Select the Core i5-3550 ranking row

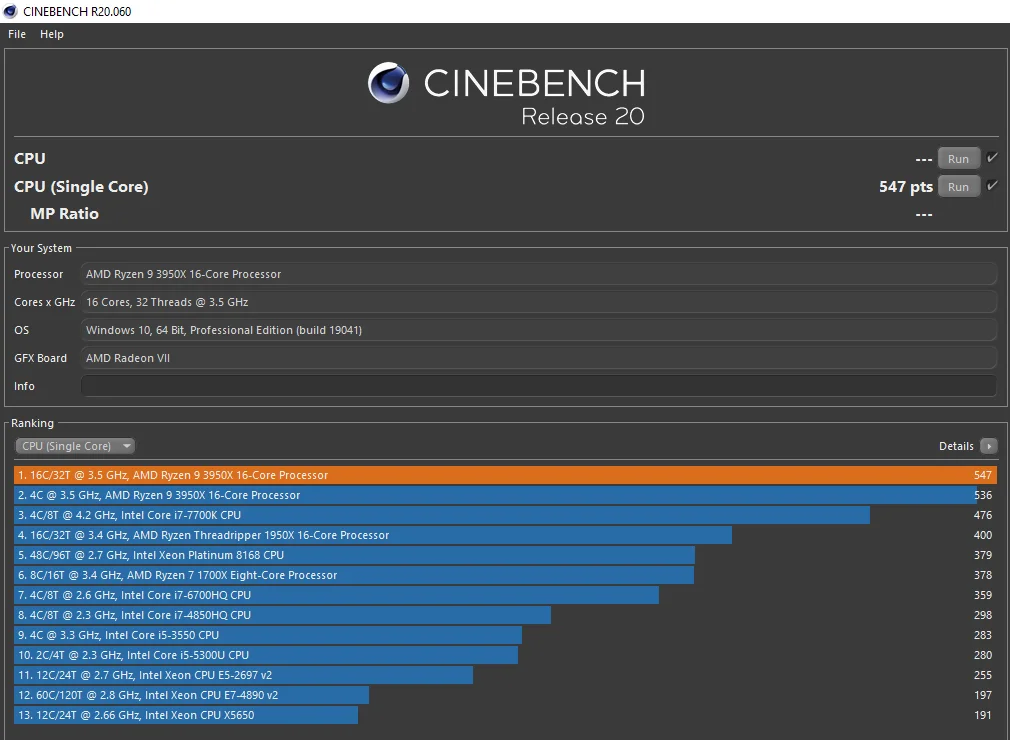505,635
